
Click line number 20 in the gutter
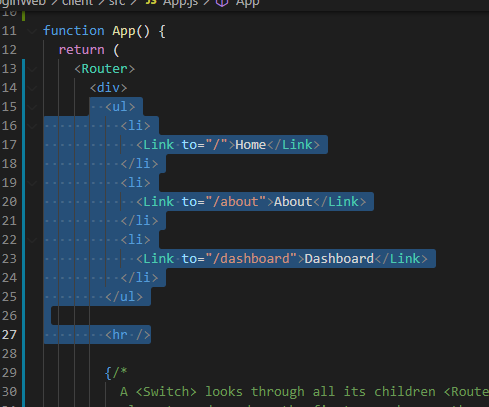(x=9, y=202)
